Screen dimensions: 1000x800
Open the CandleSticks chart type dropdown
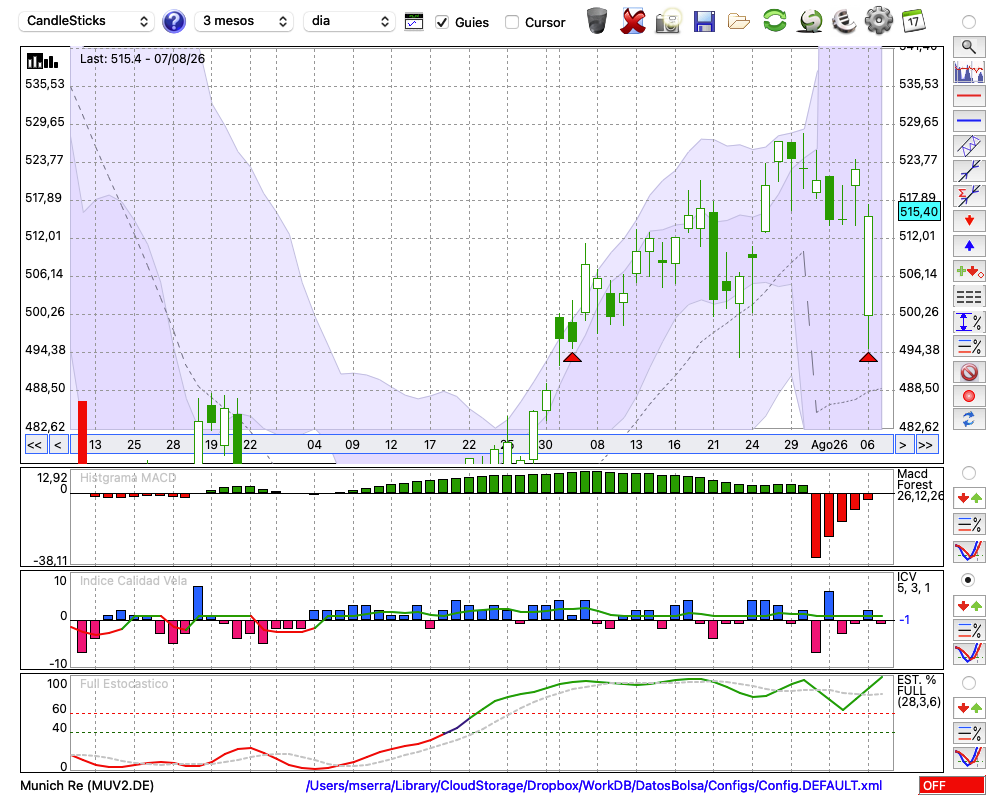87,21
